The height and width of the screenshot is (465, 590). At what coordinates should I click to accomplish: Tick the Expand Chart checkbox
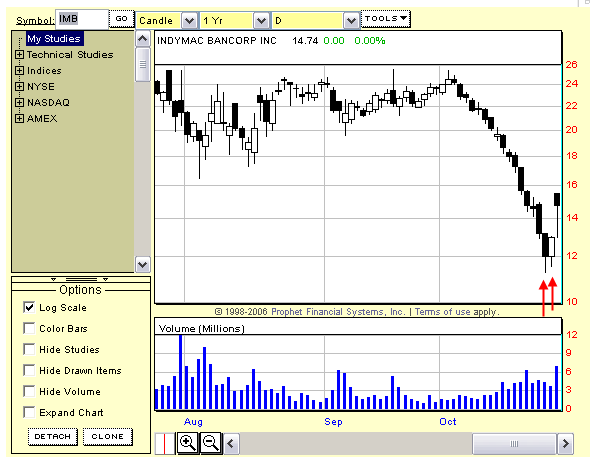tap(29, 412)
